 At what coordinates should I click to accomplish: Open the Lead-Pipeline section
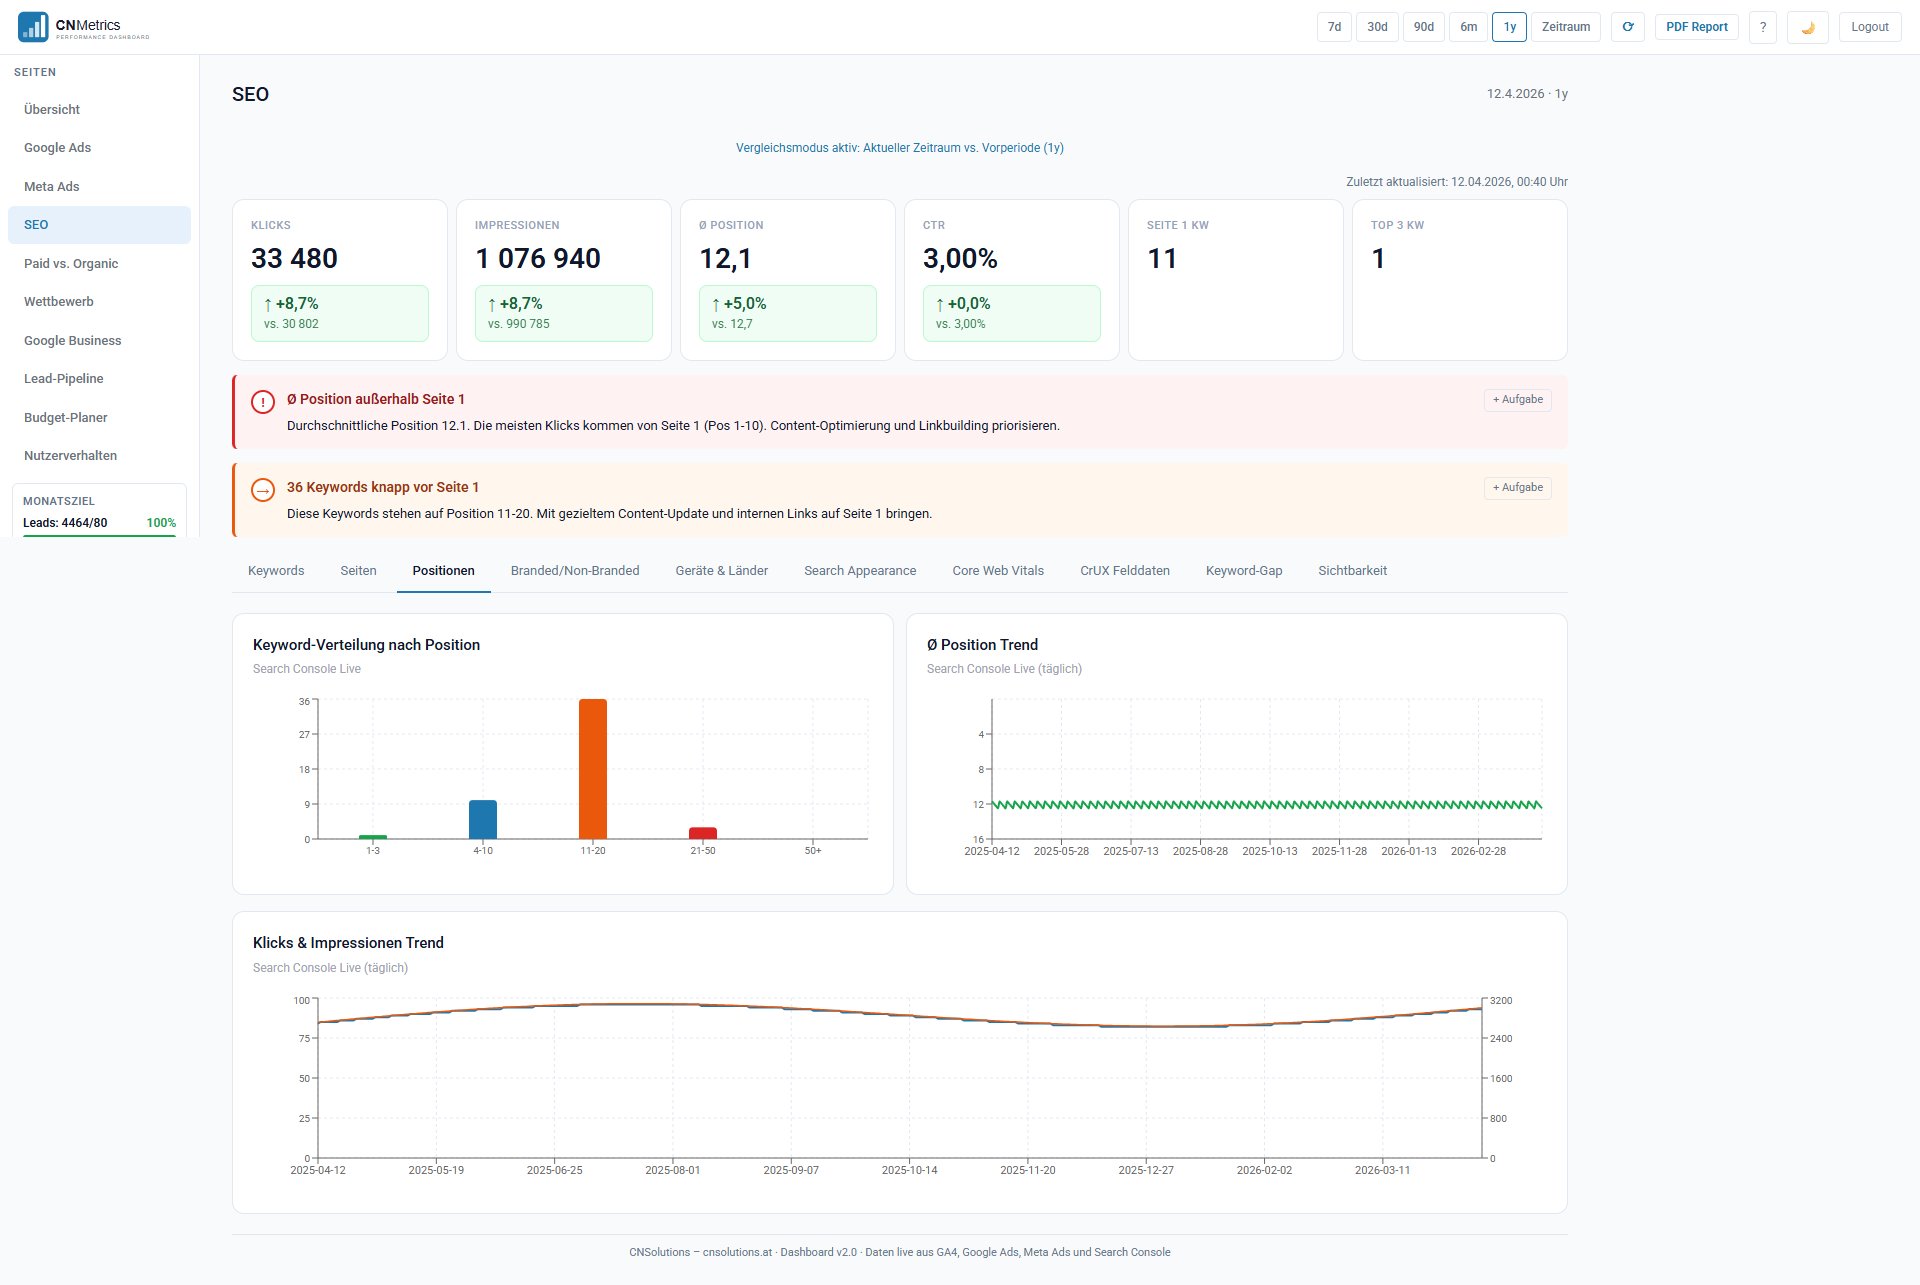(63, 378)
